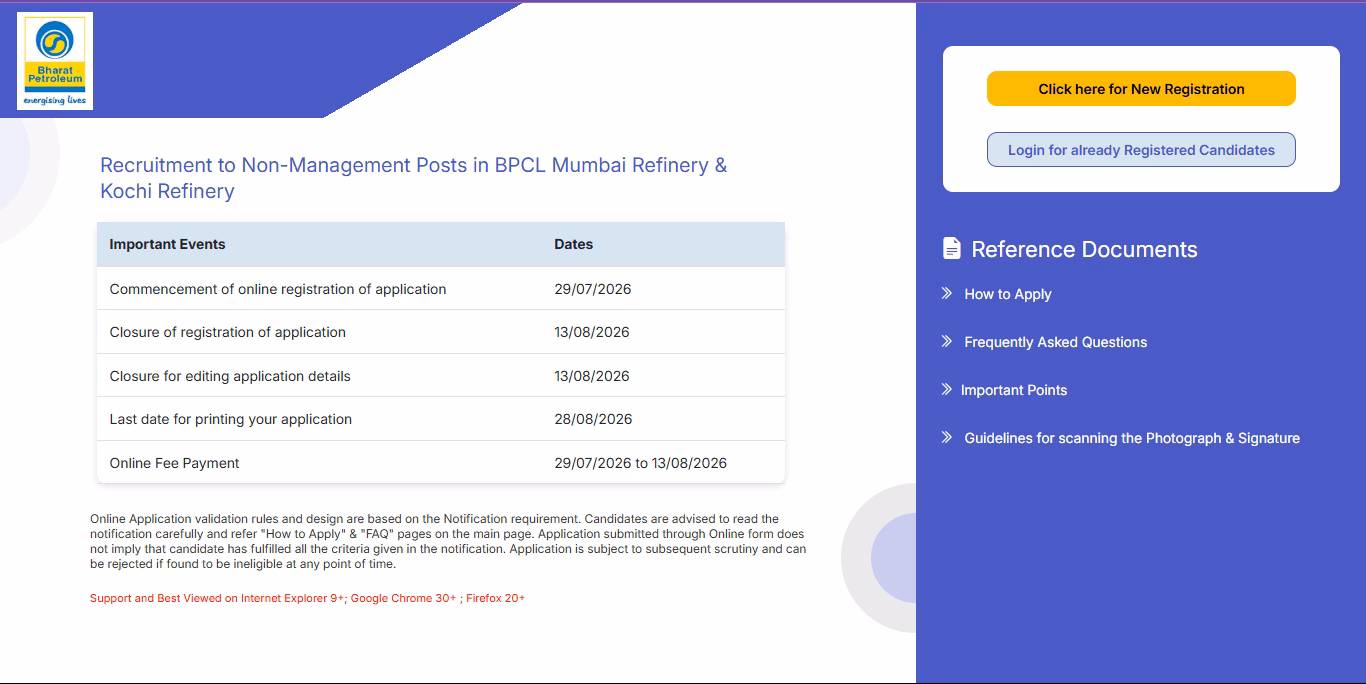
Task: Click chevron icon beside Guidelines for scanning
Action: (947, 437)
